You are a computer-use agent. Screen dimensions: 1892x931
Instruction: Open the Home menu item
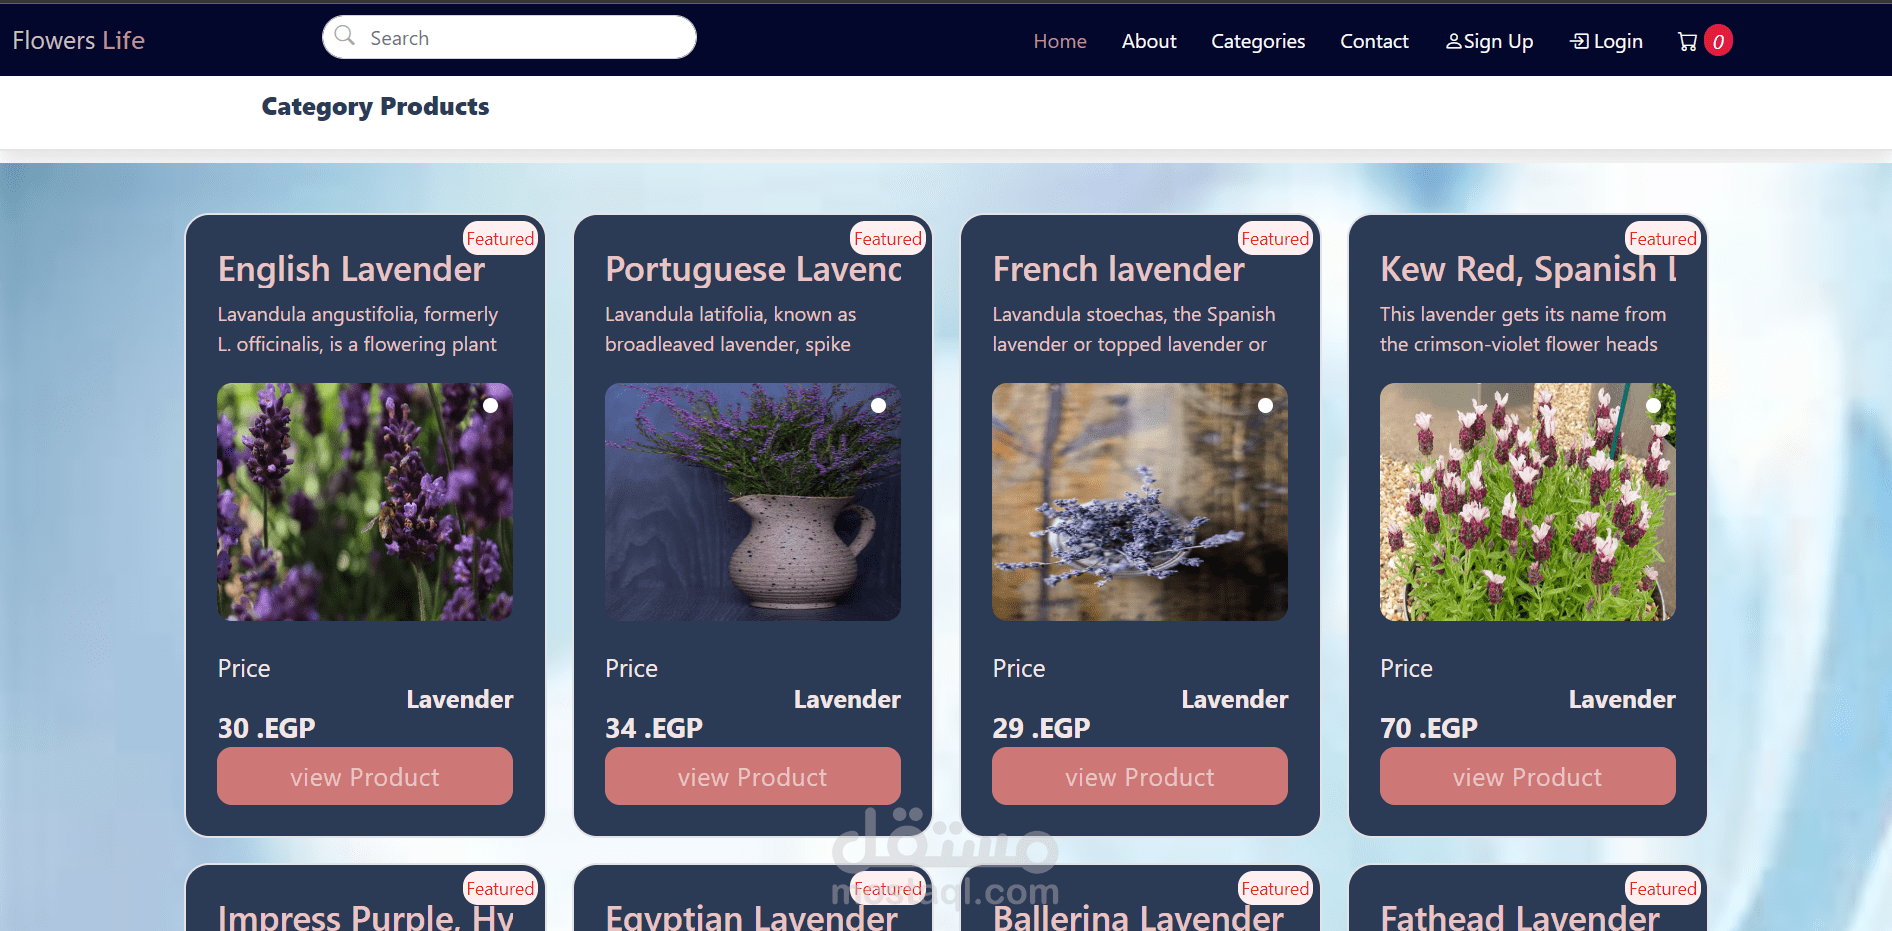click(x=1060, y=41)
